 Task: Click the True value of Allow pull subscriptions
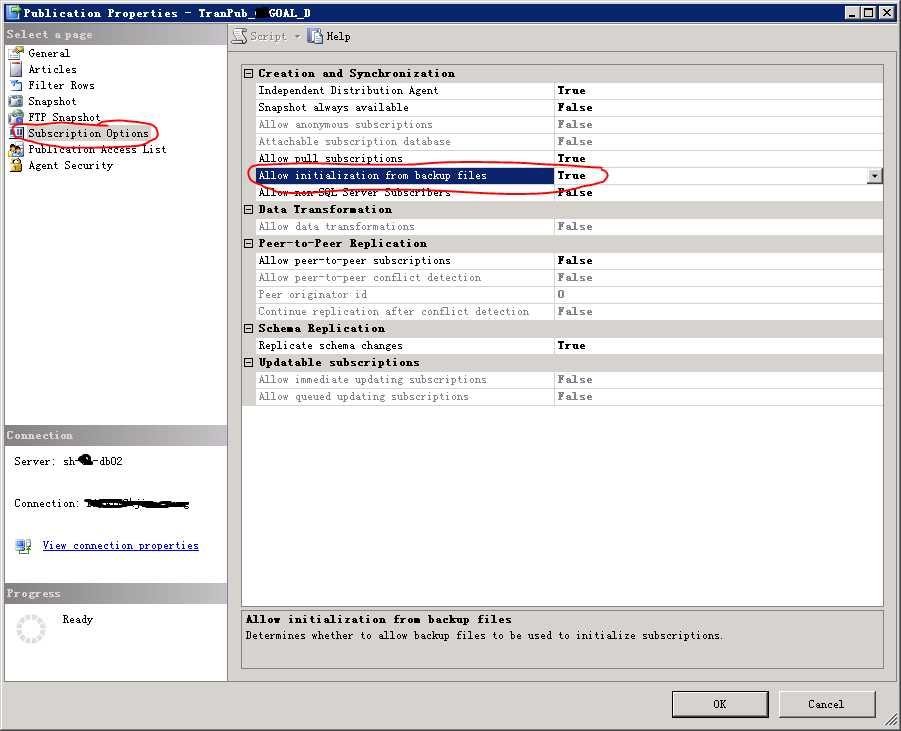tap(572, 159)
